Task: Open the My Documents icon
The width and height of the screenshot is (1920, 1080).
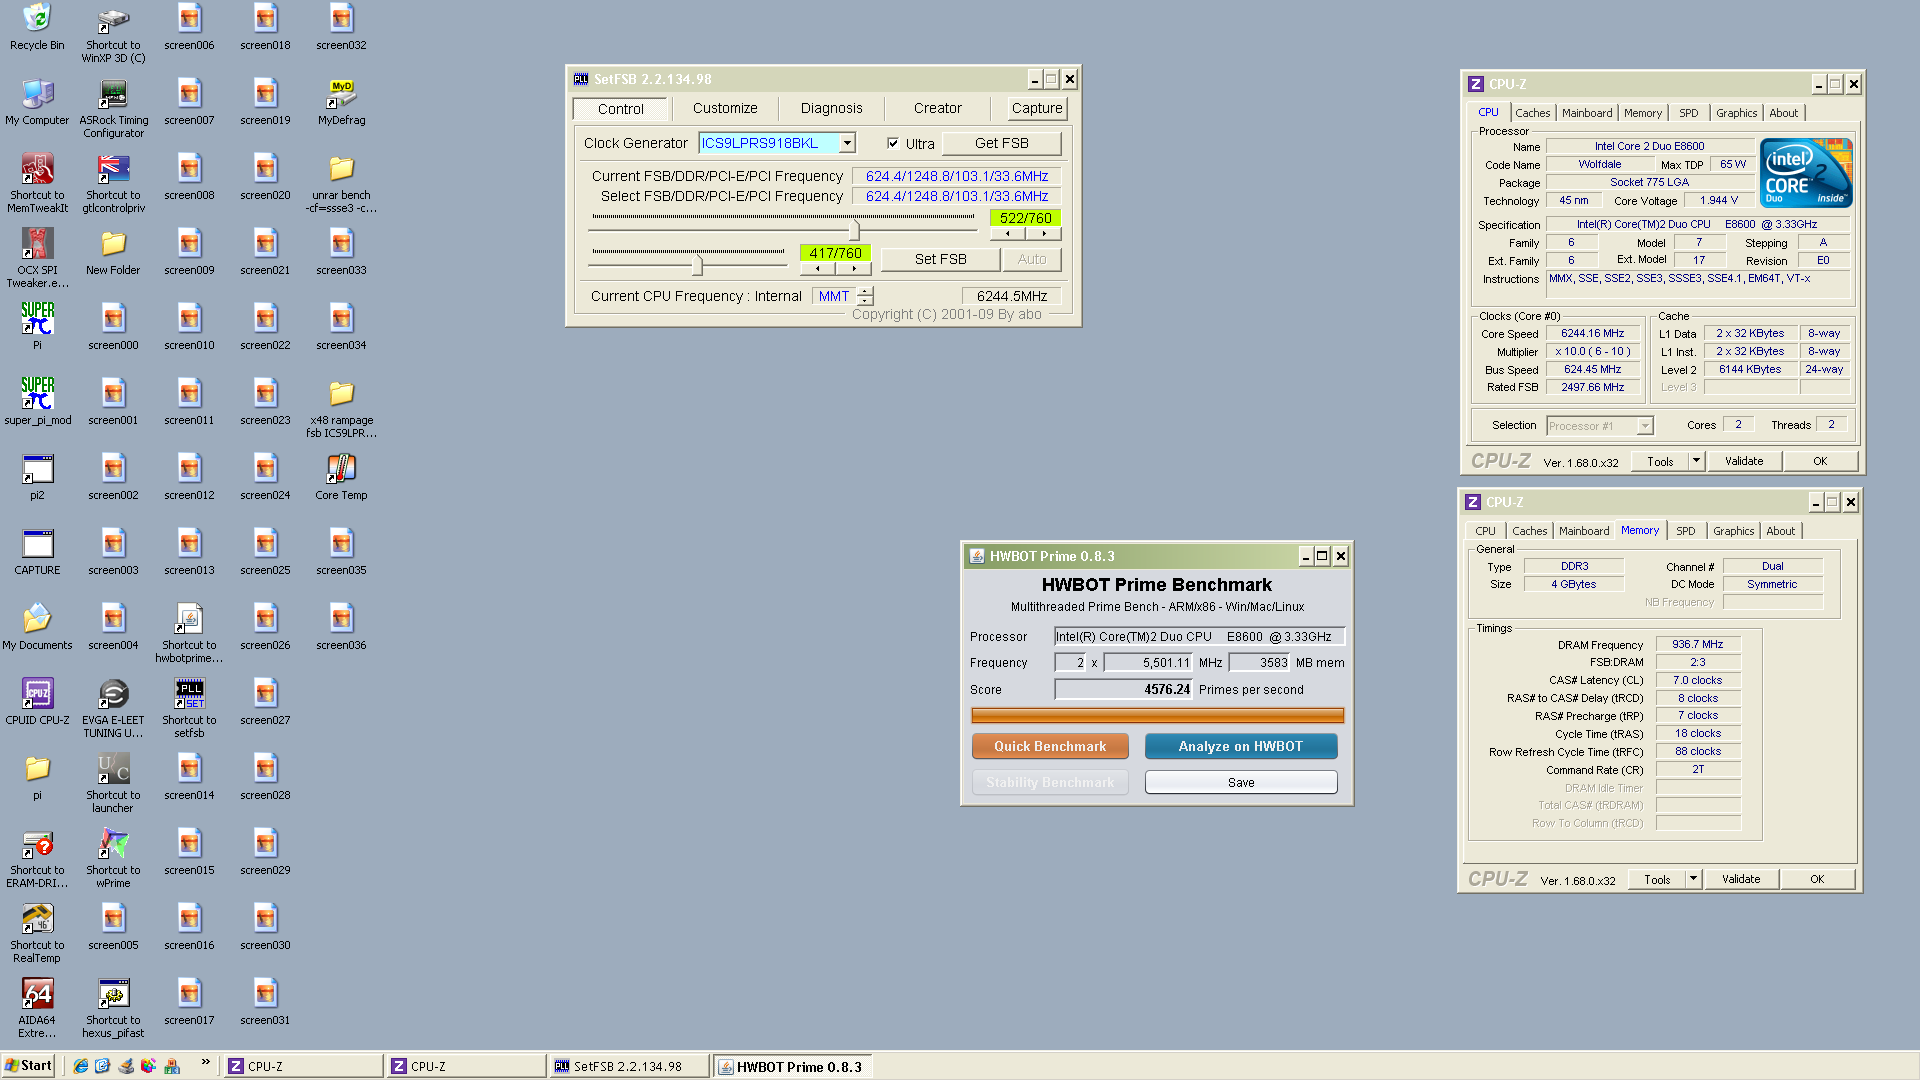Action: [37, 627]
